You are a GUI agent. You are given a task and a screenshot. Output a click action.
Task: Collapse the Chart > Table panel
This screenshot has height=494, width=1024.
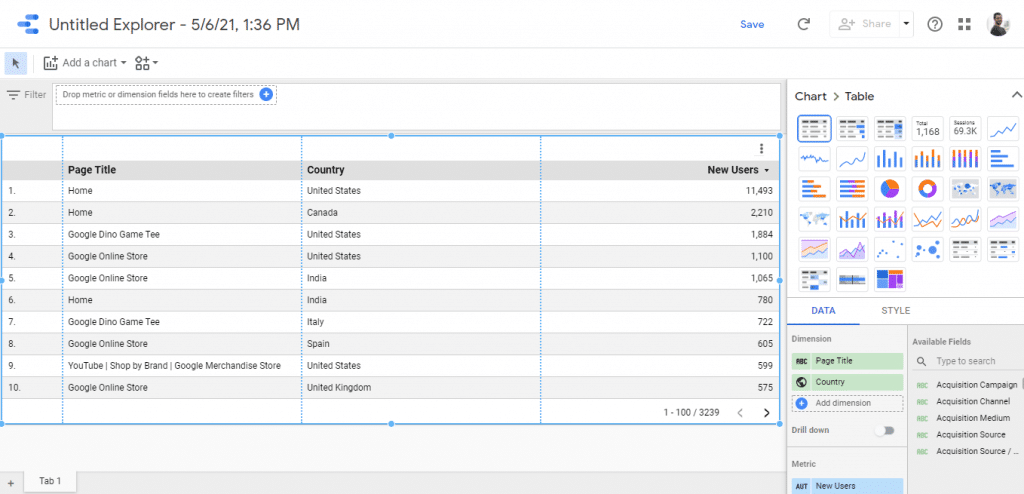(1016, 95)
